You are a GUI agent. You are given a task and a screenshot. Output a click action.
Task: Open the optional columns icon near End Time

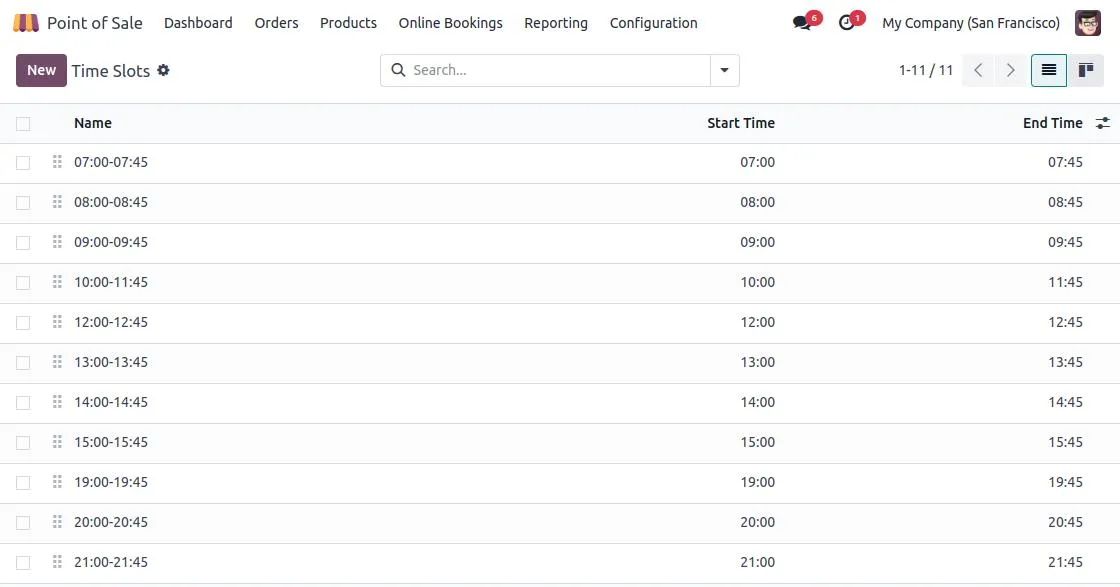click(1103, 122)
